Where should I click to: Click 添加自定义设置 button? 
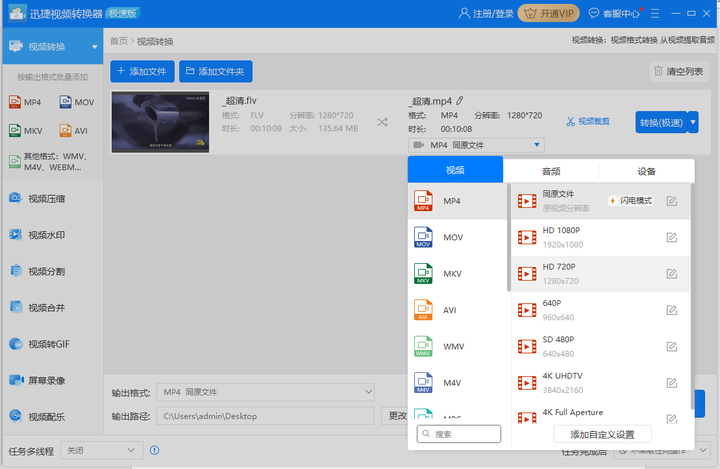(x=602, y=434)
